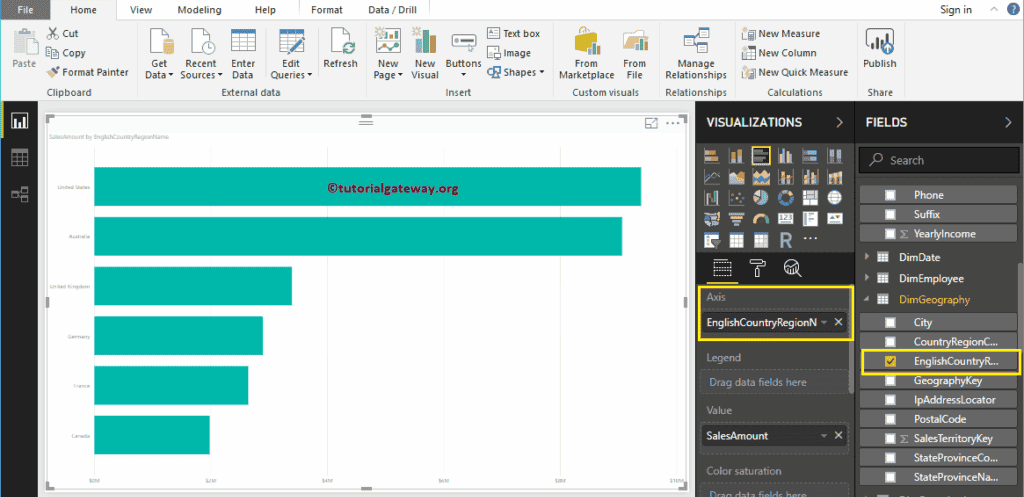
Task: Check the Phone field checkbox
Action: coord(890,195)
